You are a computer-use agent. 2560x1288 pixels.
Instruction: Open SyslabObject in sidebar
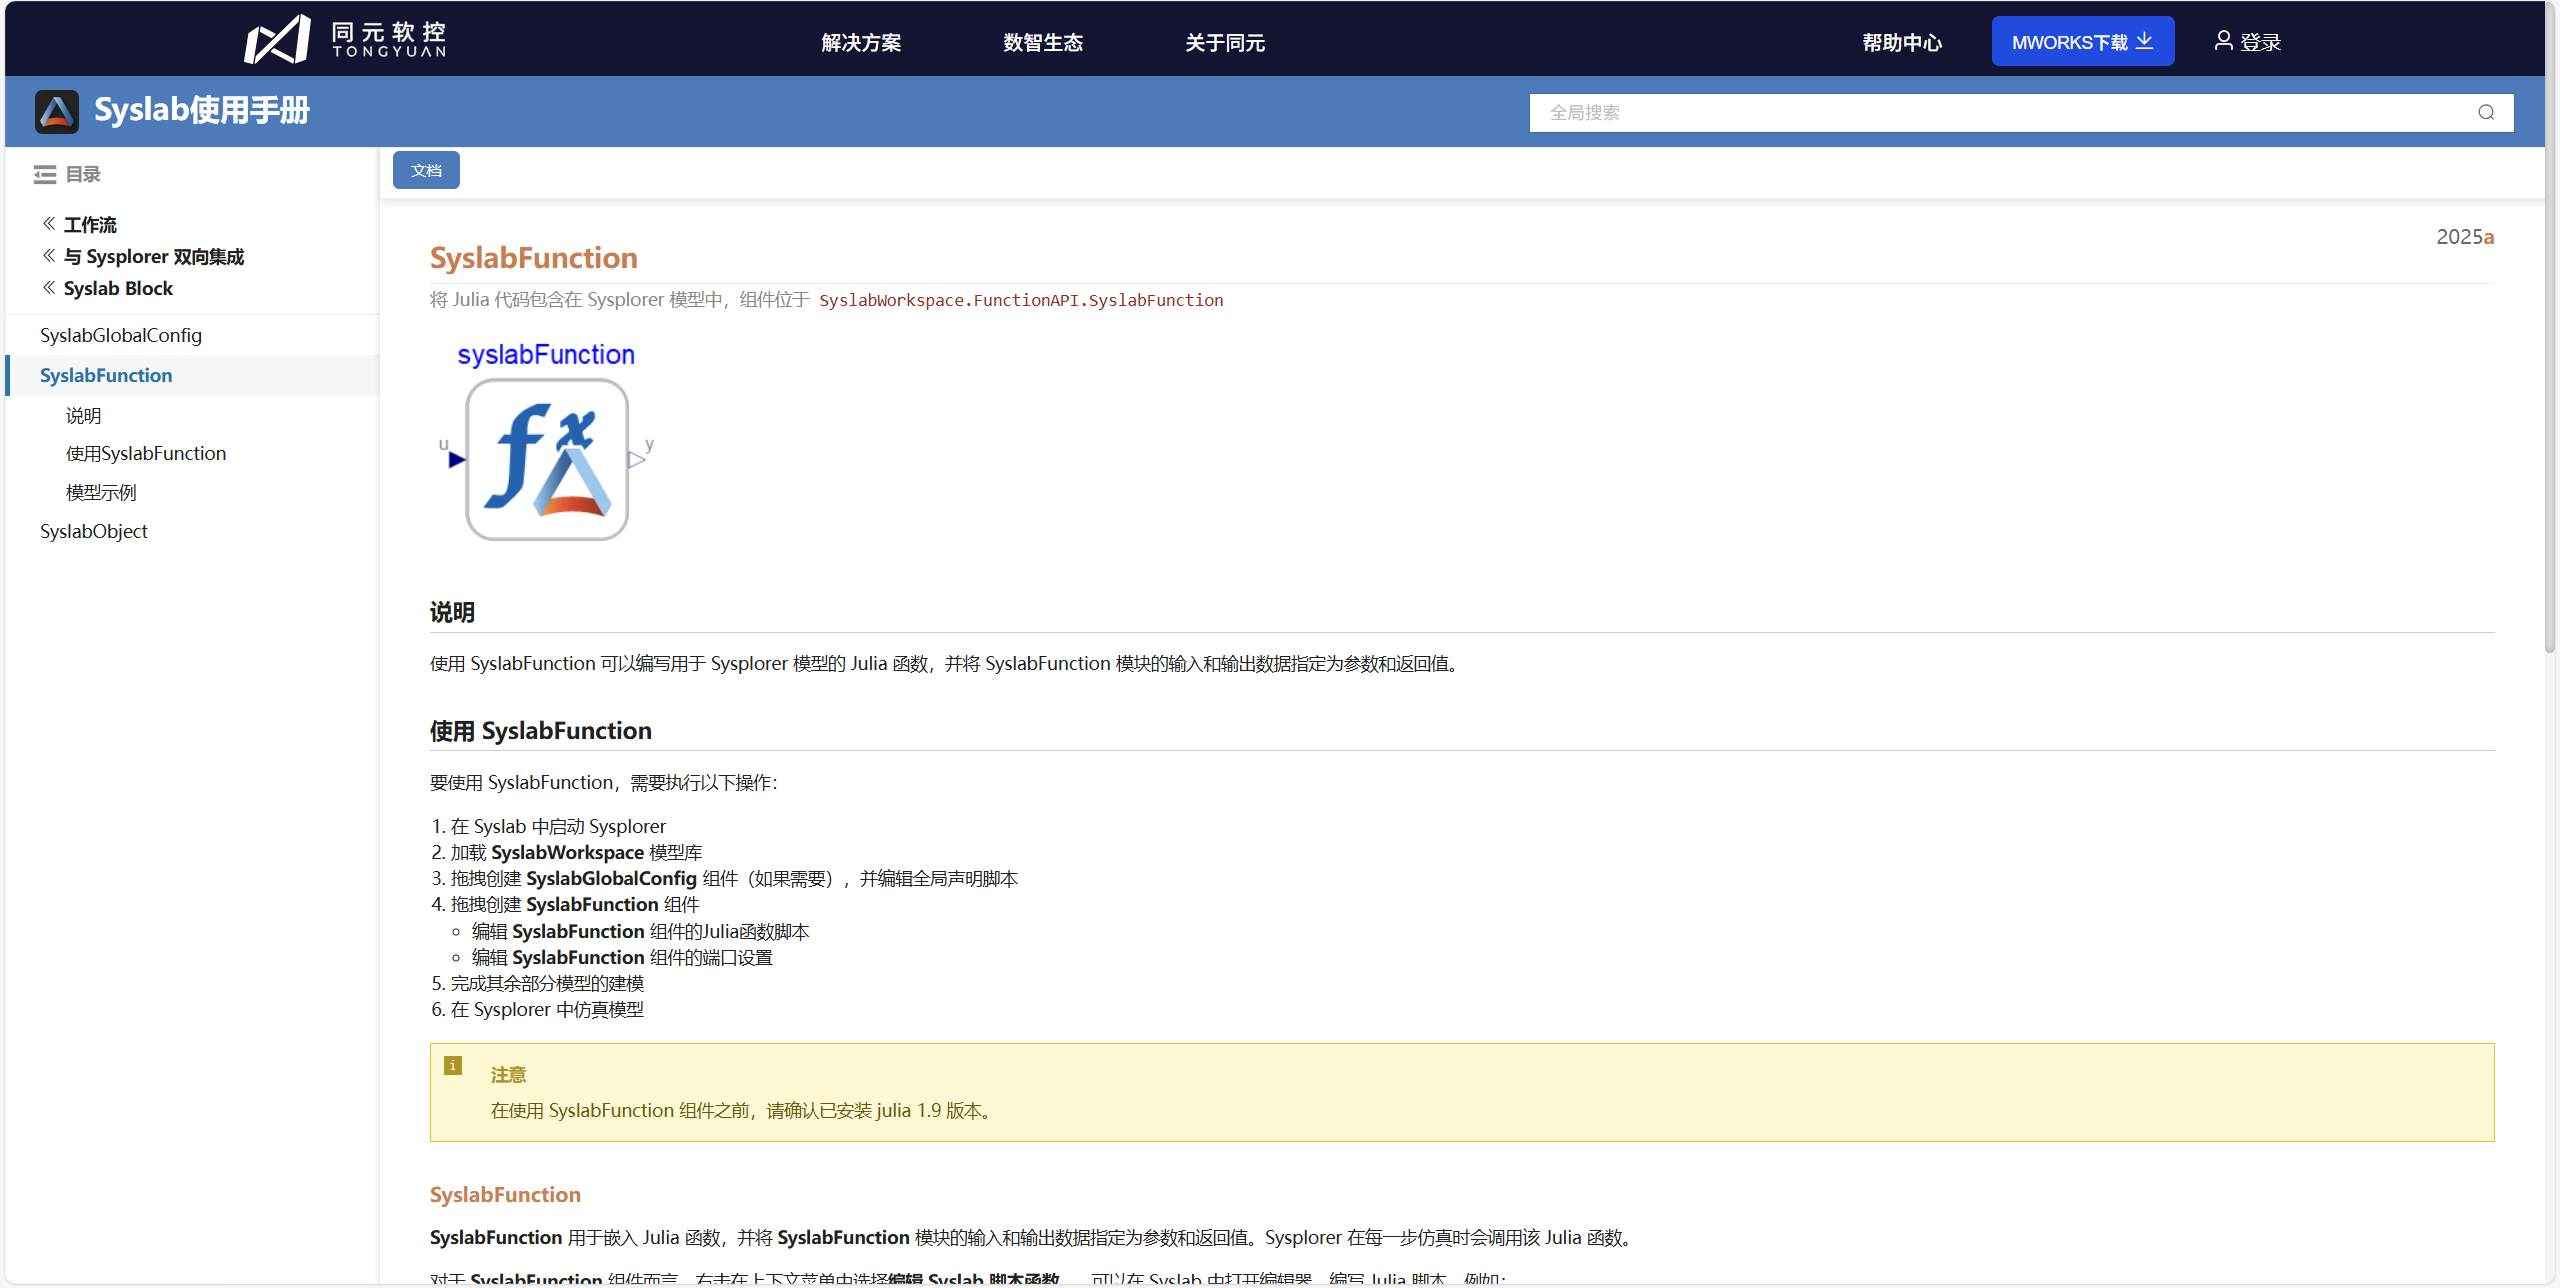coord(94,532)
